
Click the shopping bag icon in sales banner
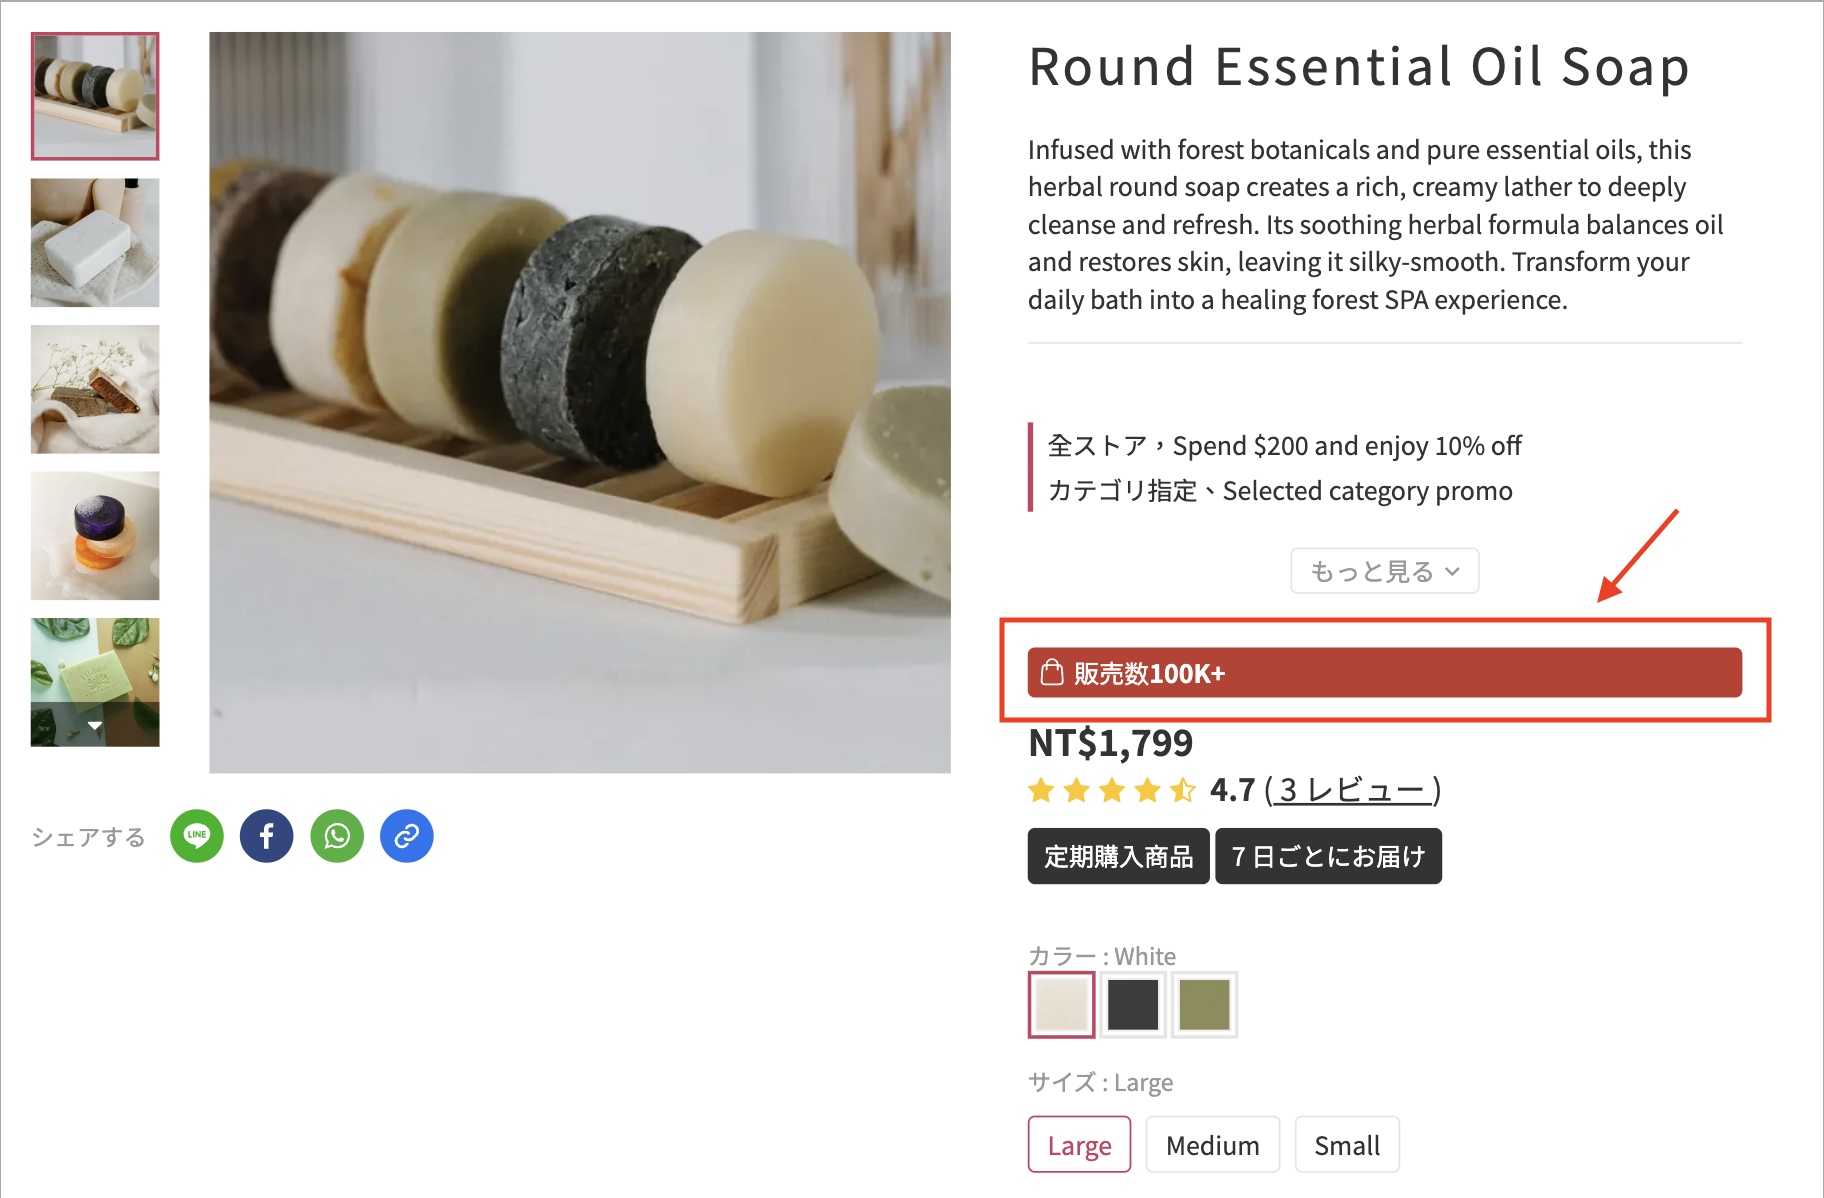(x=1052, y=672)
